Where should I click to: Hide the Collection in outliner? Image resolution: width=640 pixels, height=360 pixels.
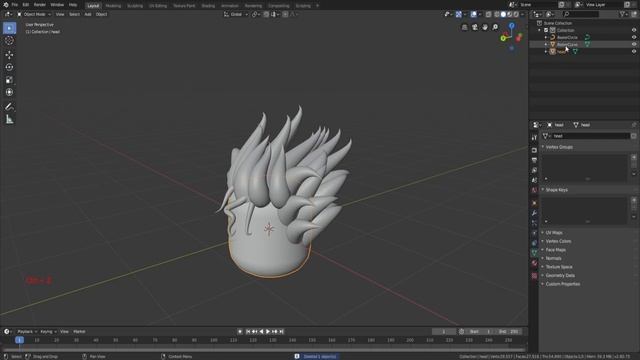pos(634,30)
